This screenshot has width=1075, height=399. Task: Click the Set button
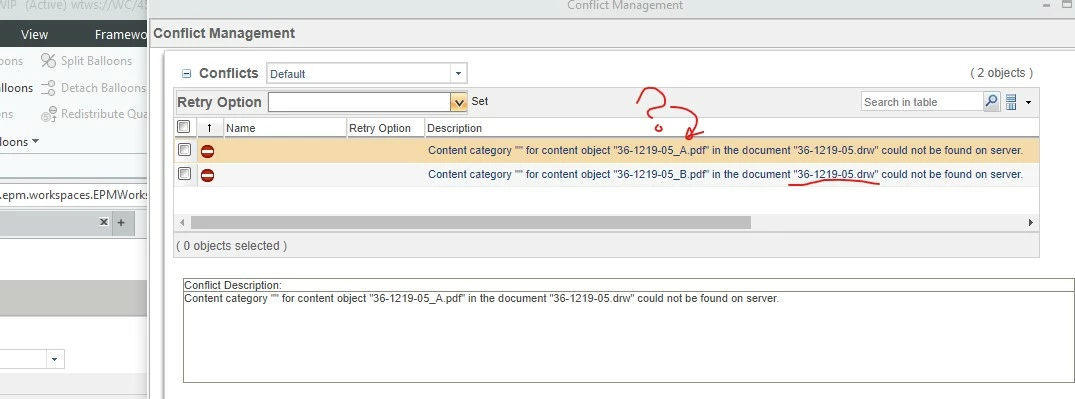pos(480,101)
